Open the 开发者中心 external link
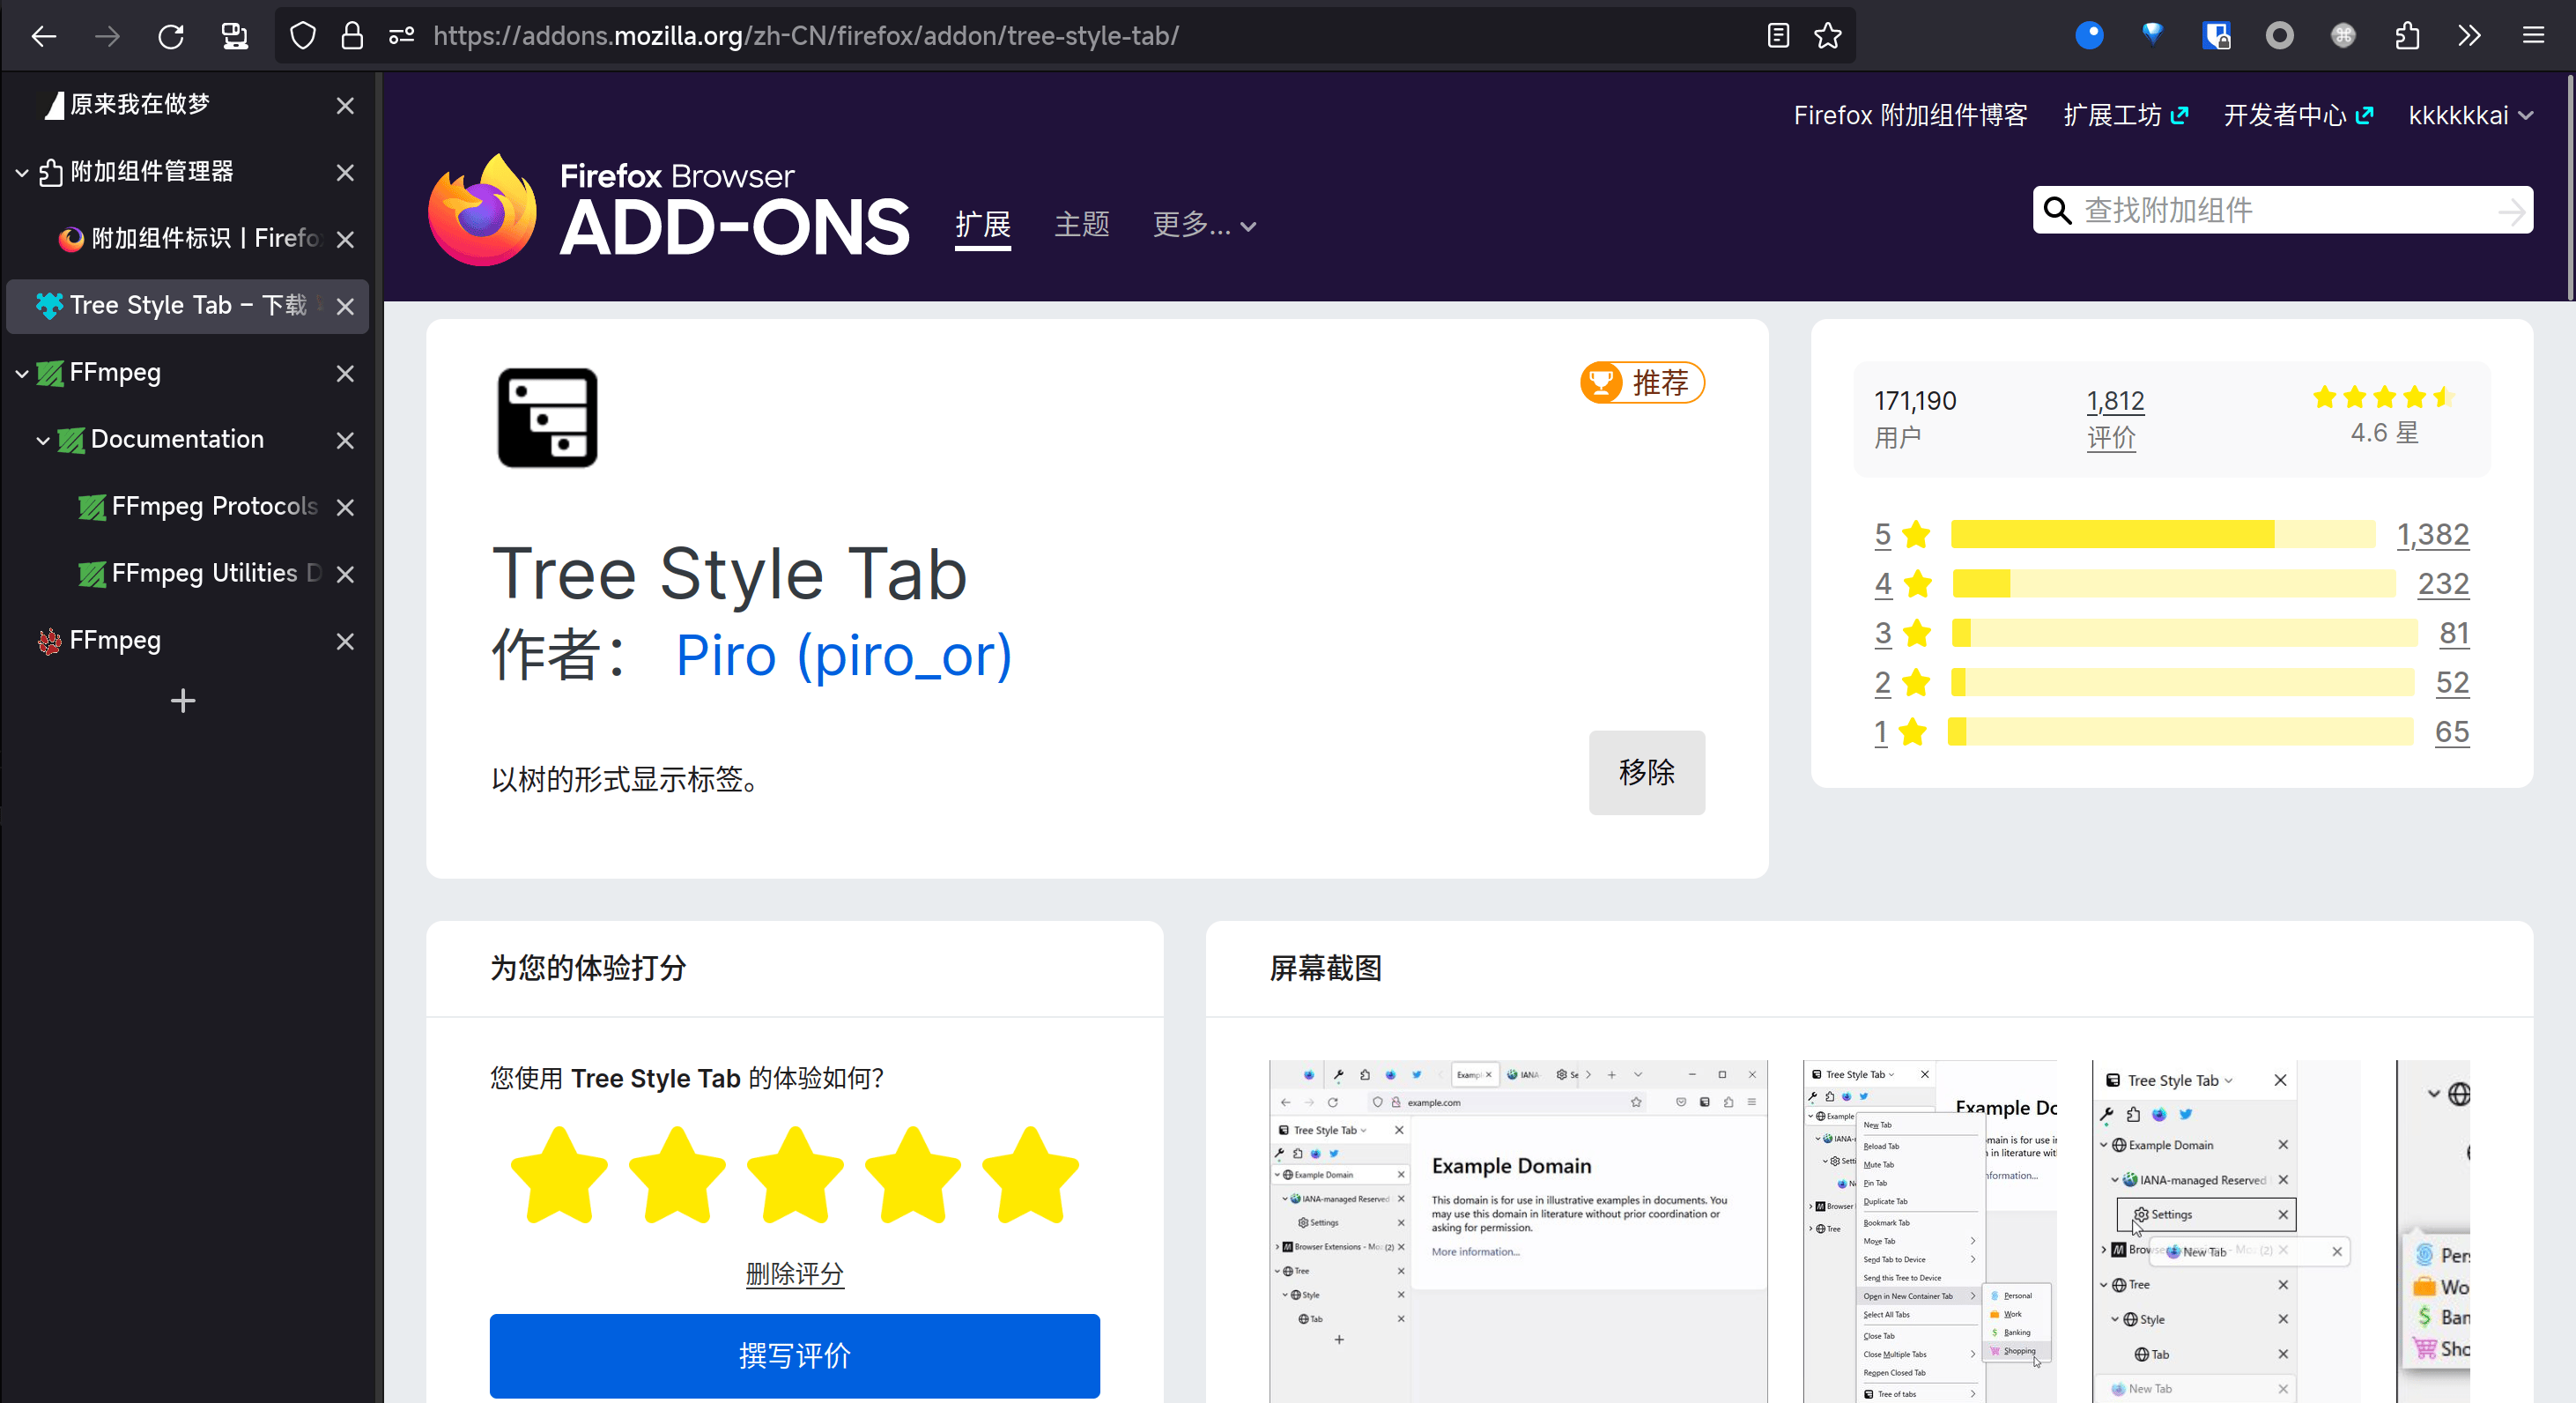Viewport: 2576px width, 1403px height. [x=2298, y=115]
